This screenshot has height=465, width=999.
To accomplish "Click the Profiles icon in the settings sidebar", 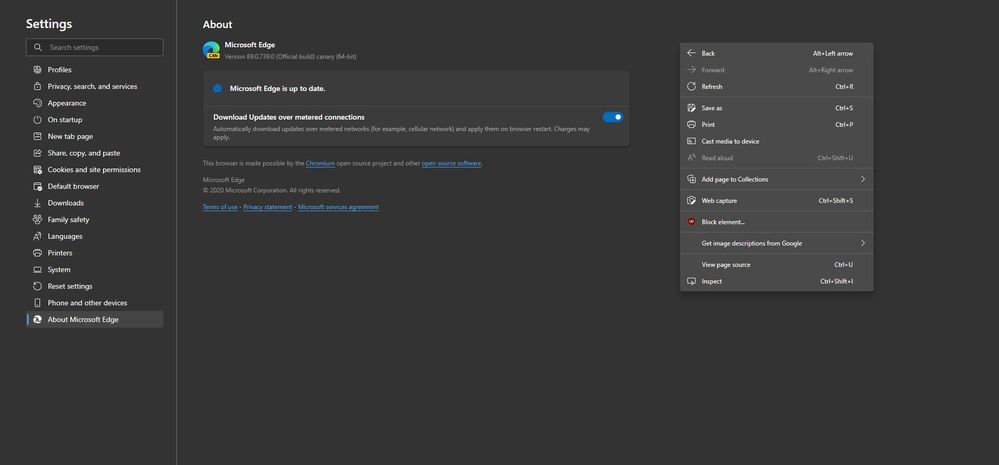I will coord(37,69).
